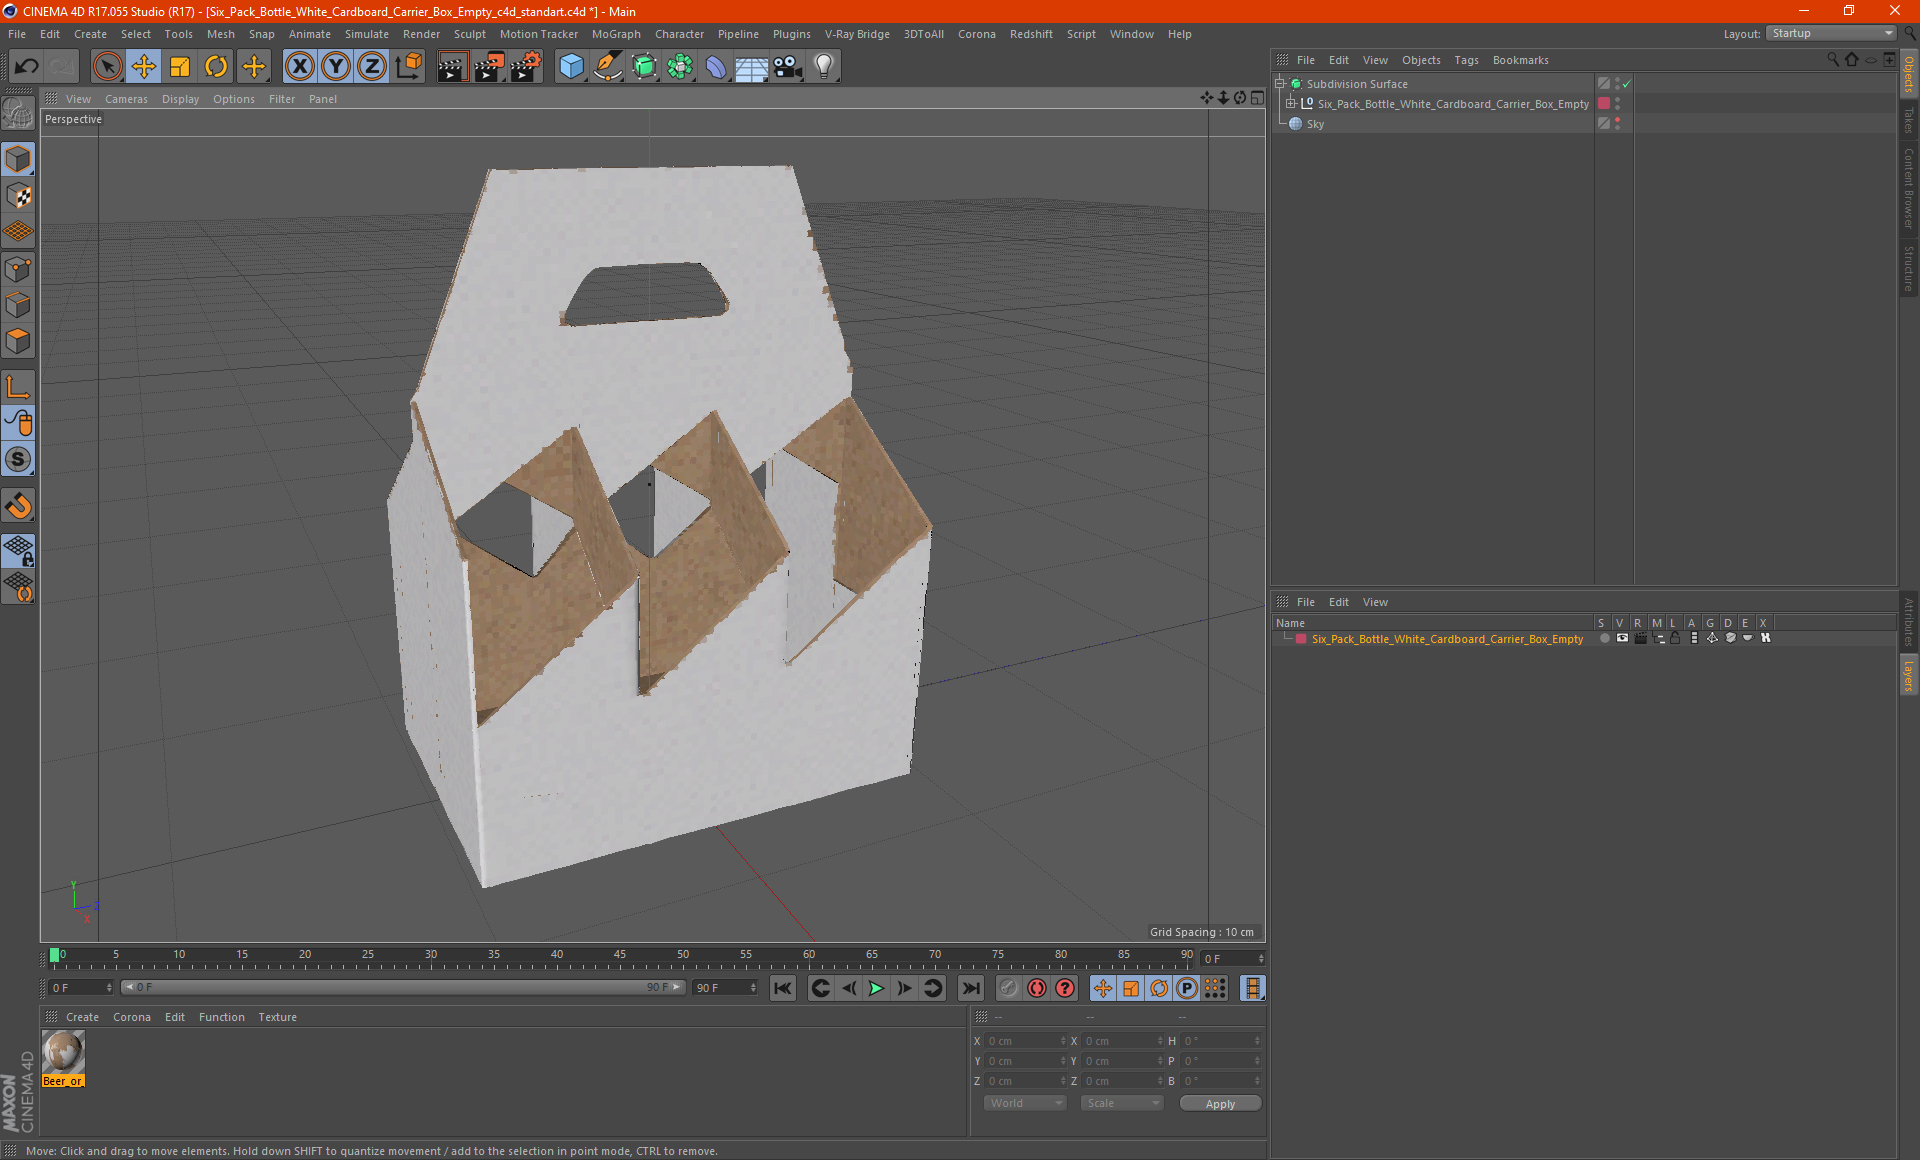Click the Undo arrow icon
The height and width of the screenshot is (1160, 1920).
click(26, 67)
